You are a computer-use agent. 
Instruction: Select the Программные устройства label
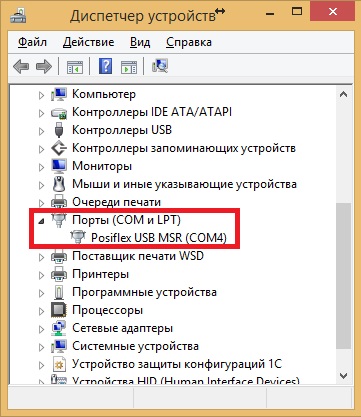coord(144,292)
